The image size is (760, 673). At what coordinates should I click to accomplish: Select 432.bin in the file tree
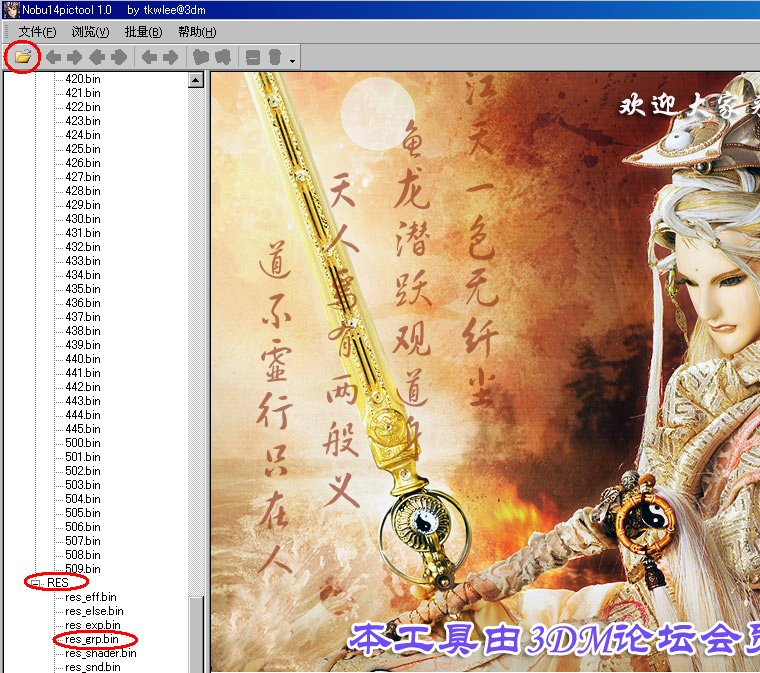pos(83,247)
